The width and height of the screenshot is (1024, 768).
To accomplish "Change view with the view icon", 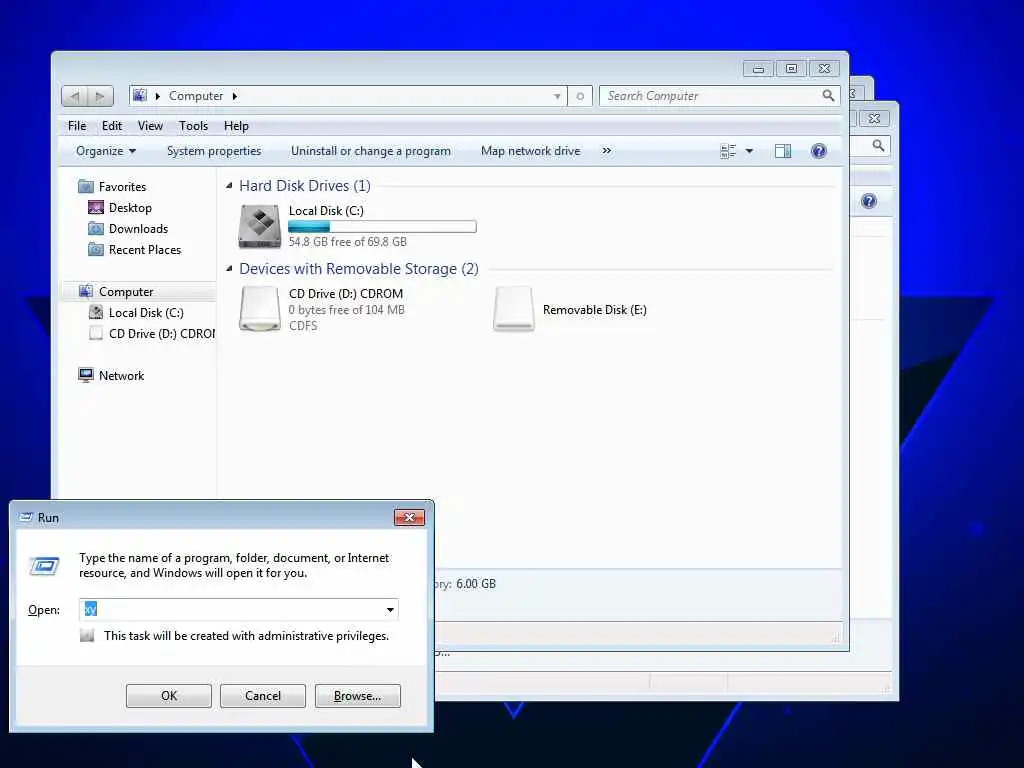I will (x=728, y=151).
